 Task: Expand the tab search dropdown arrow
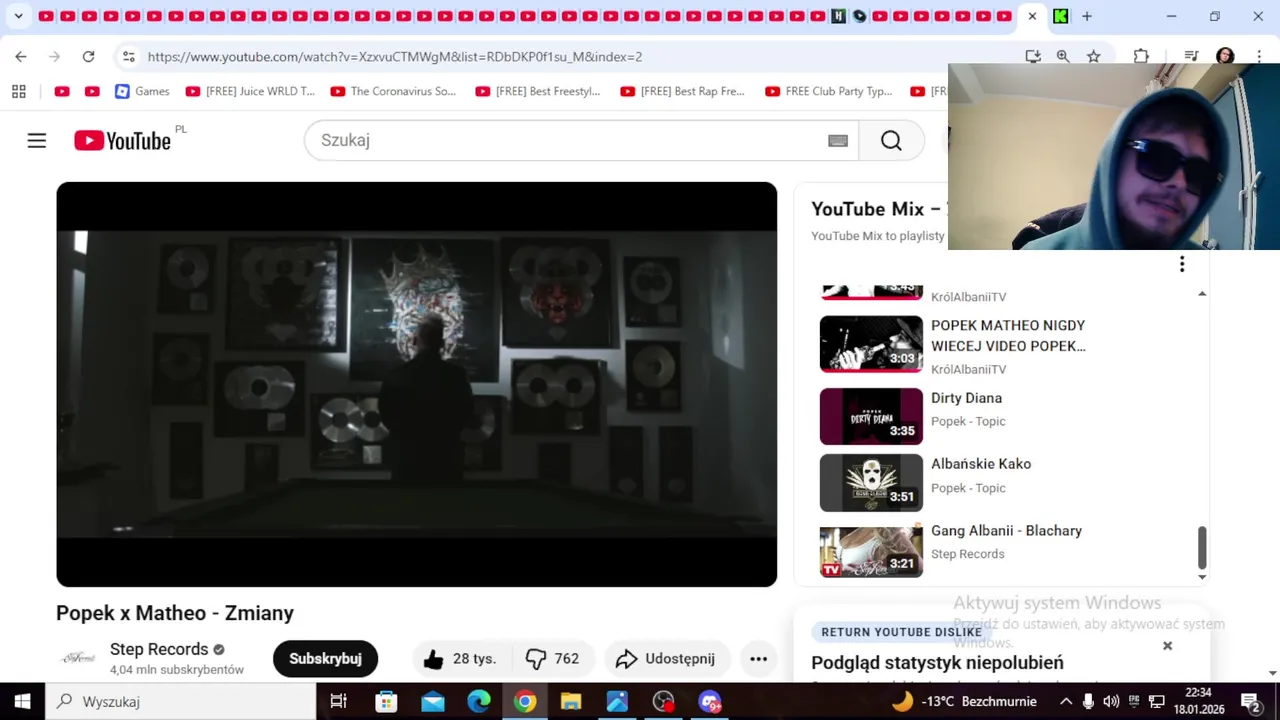click(18, 16)
